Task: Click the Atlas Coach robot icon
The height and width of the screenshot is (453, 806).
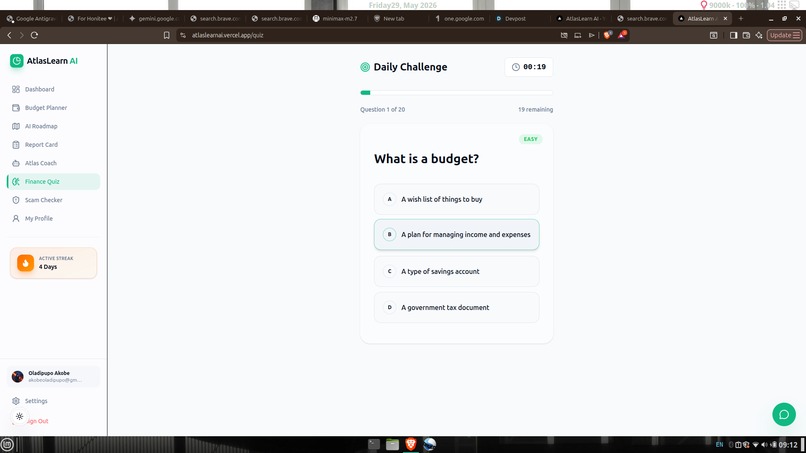Action: click(16, 163)
